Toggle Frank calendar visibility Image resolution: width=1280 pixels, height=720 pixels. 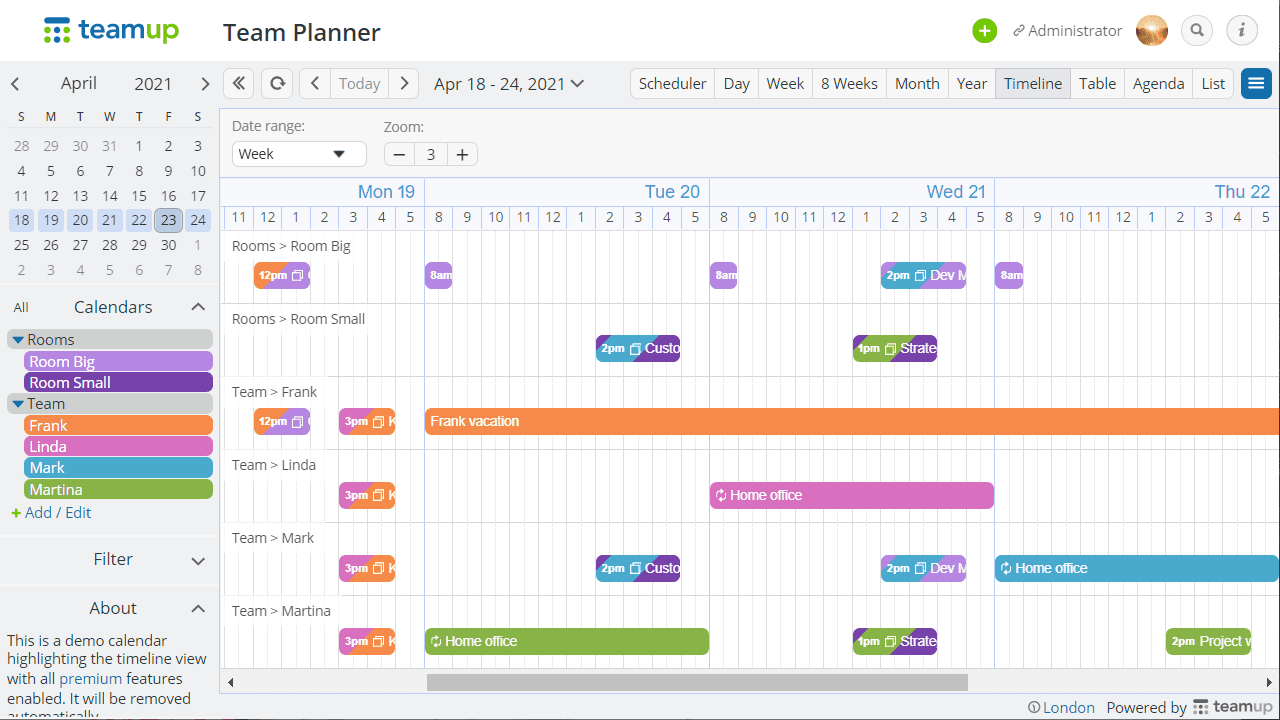coord(118,425)
